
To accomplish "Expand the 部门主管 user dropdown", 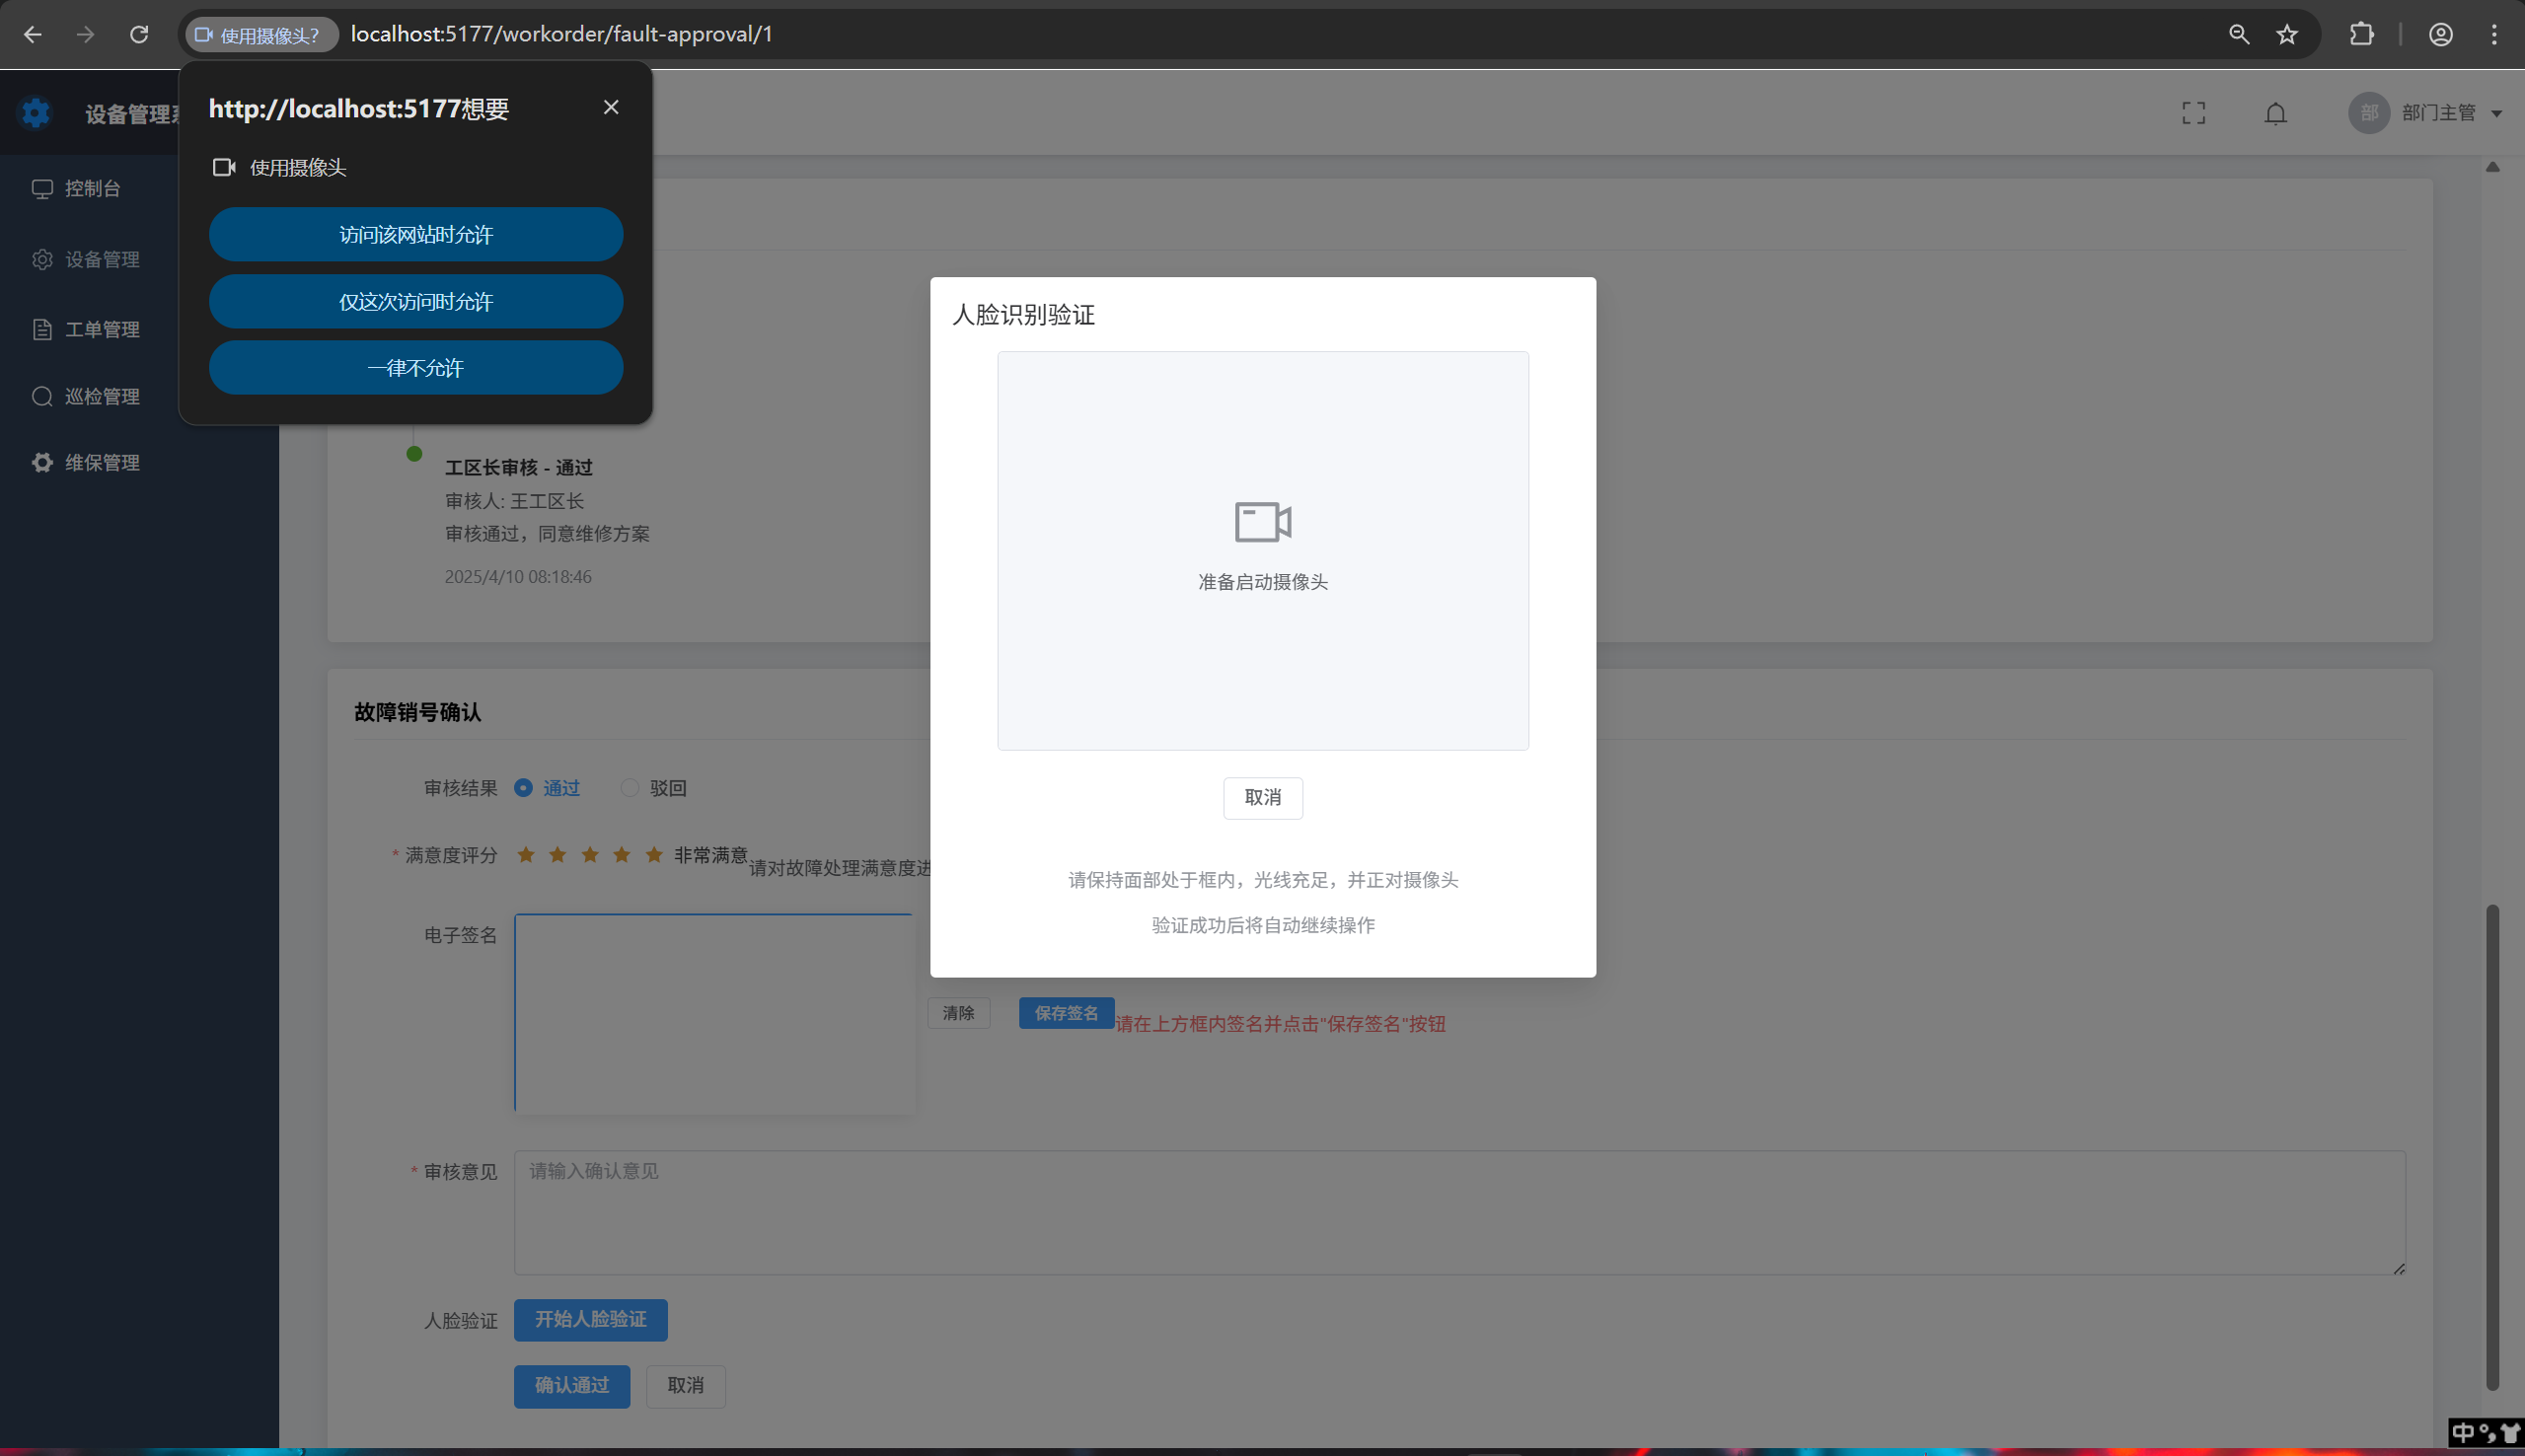I will (2440, 113).
